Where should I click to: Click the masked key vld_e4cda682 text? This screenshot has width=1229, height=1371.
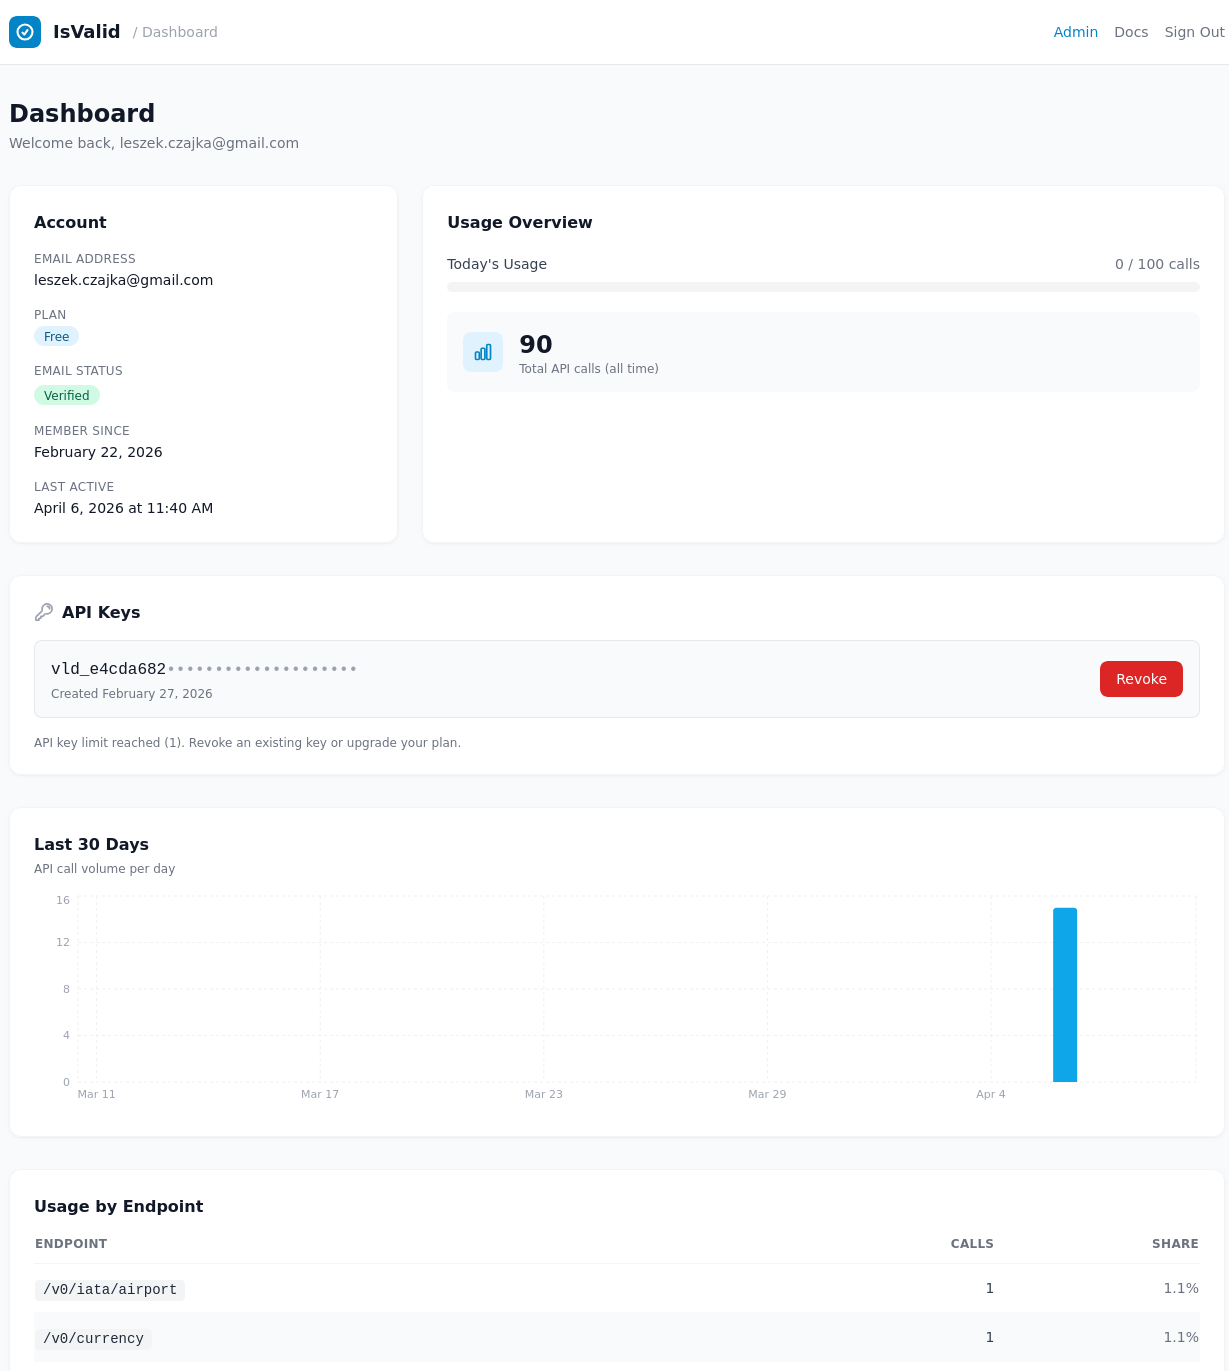(x=204, y=669)
